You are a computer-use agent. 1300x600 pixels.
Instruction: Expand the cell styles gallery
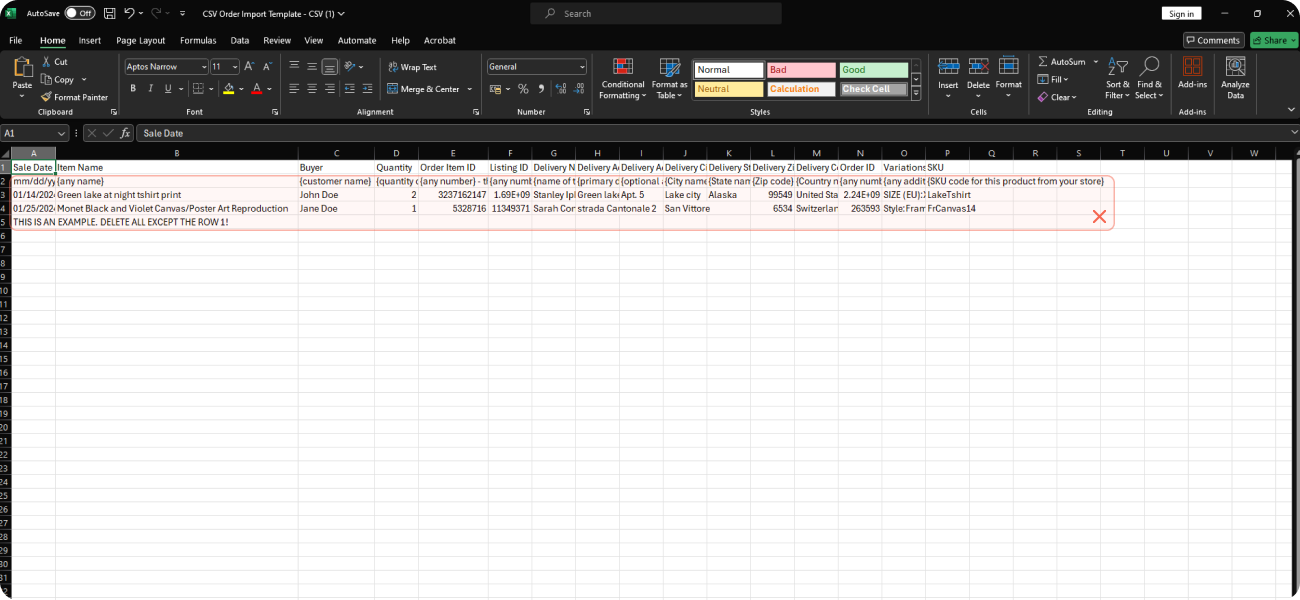coord(916,93)
